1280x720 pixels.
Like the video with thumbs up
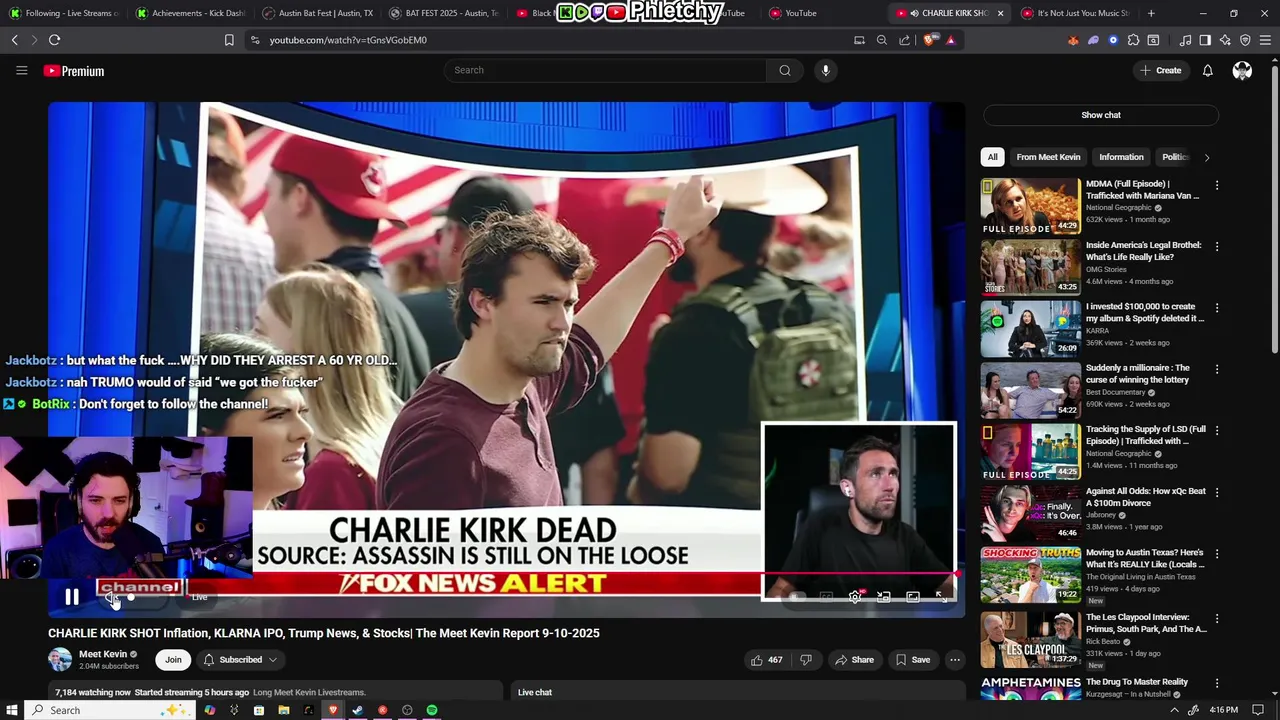tap(767, 660)
